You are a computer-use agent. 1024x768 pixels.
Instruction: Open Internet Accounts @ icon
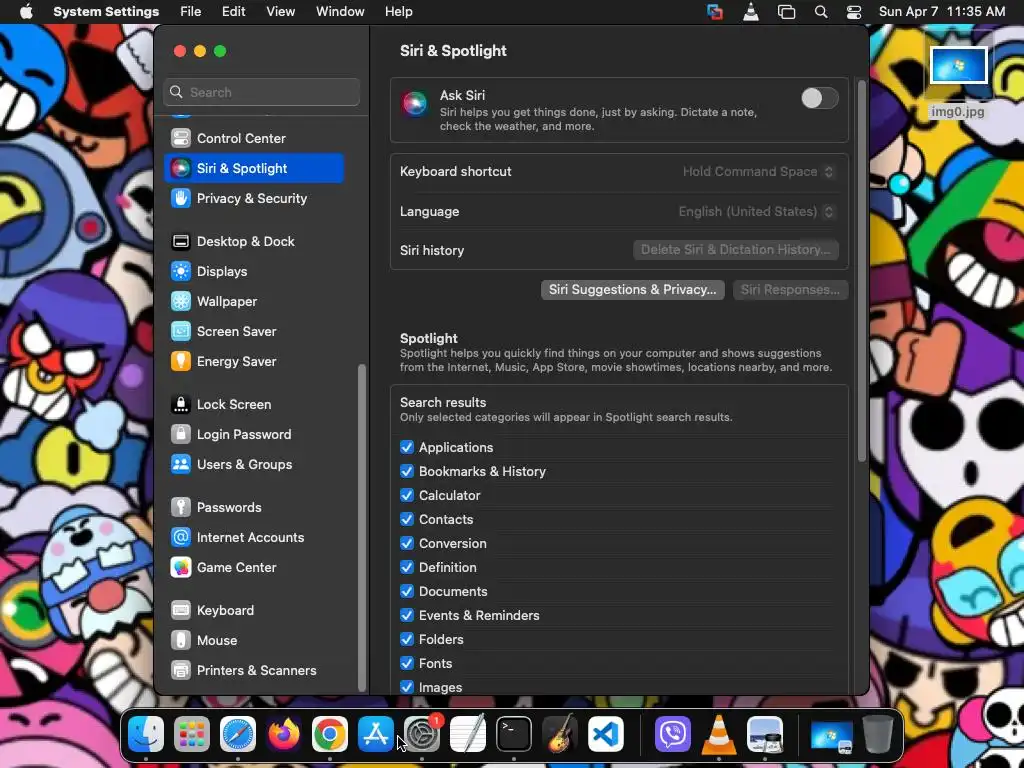point(181,537)
